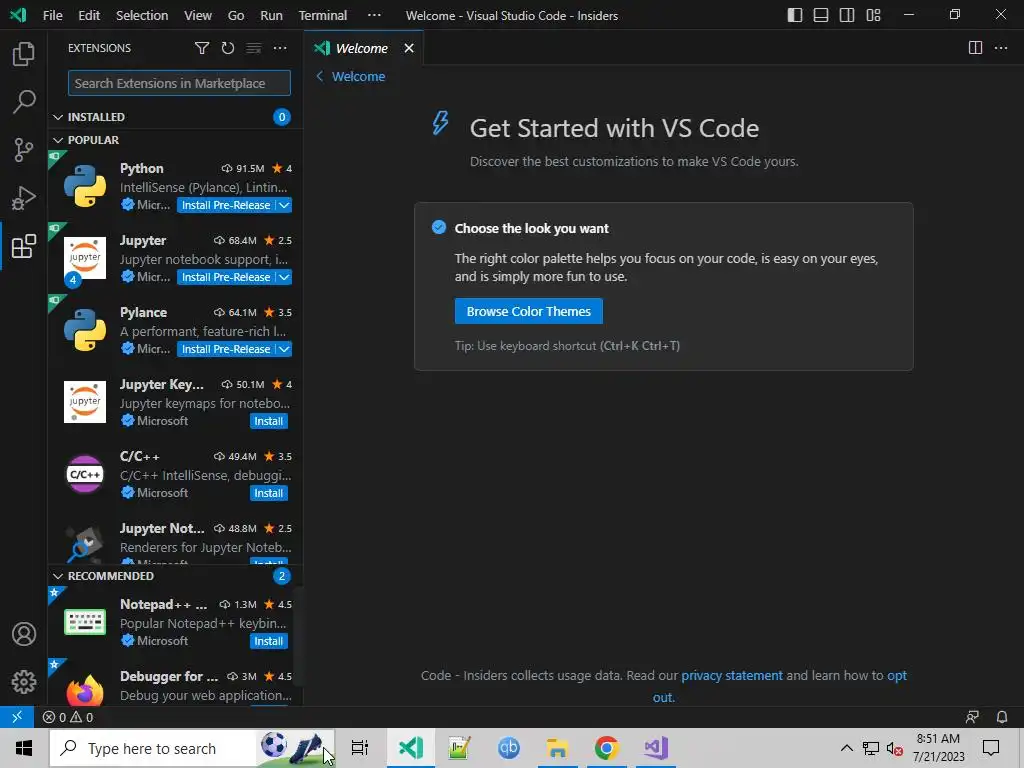Show errors and warnings in status bar
The height and width of the screenshot is (768, 1024).
click(68, 717)
